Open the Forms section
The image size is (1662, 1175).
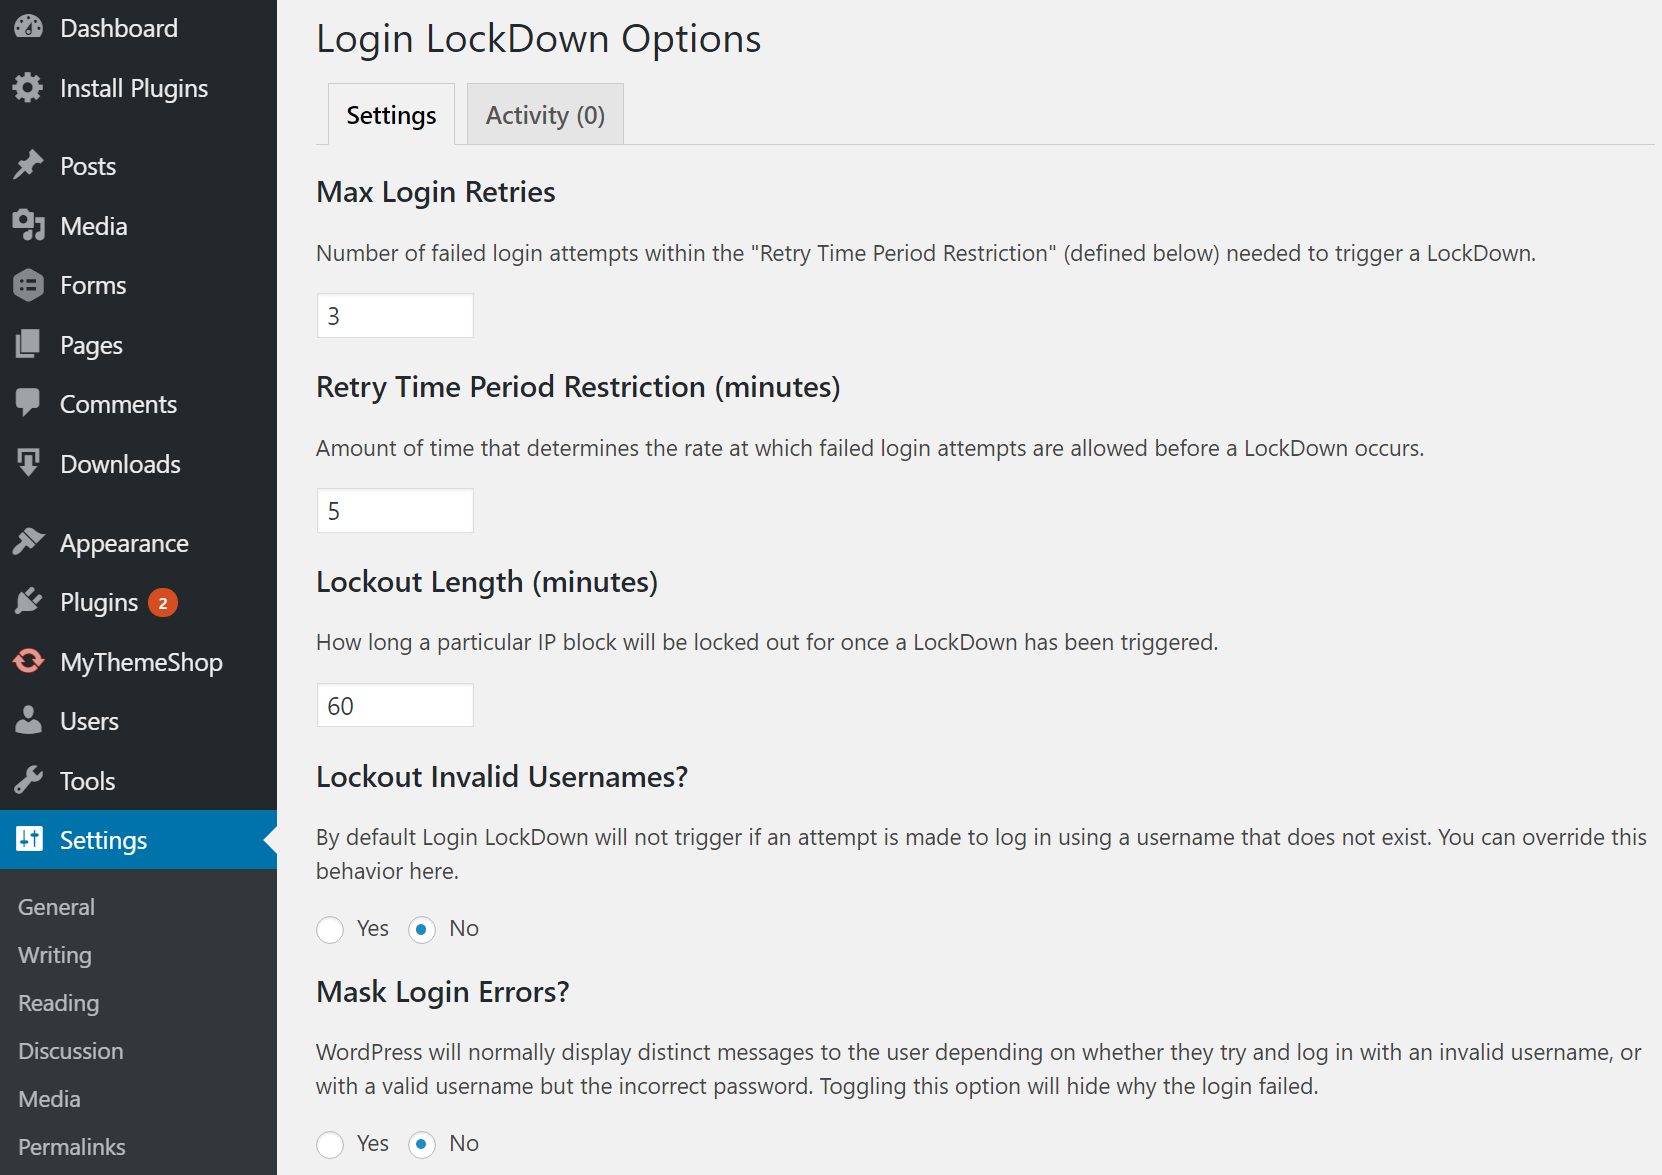click(94, 285)
